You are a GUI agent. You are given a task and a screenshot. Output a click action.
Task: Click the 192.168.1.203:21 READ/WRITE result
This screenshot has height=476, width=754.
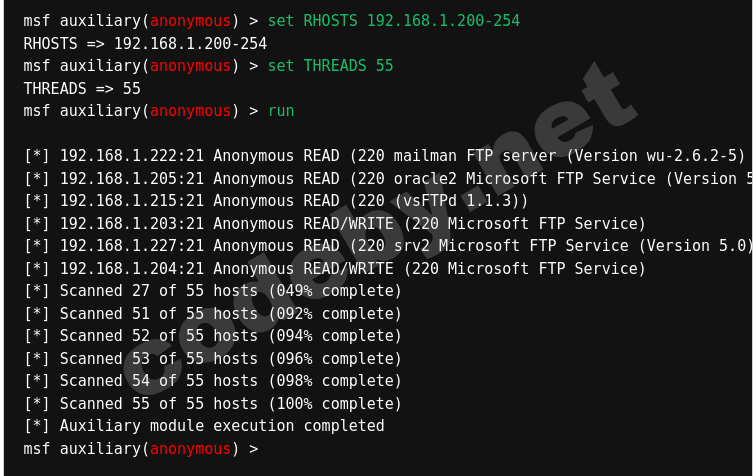(x=334, y=224)
